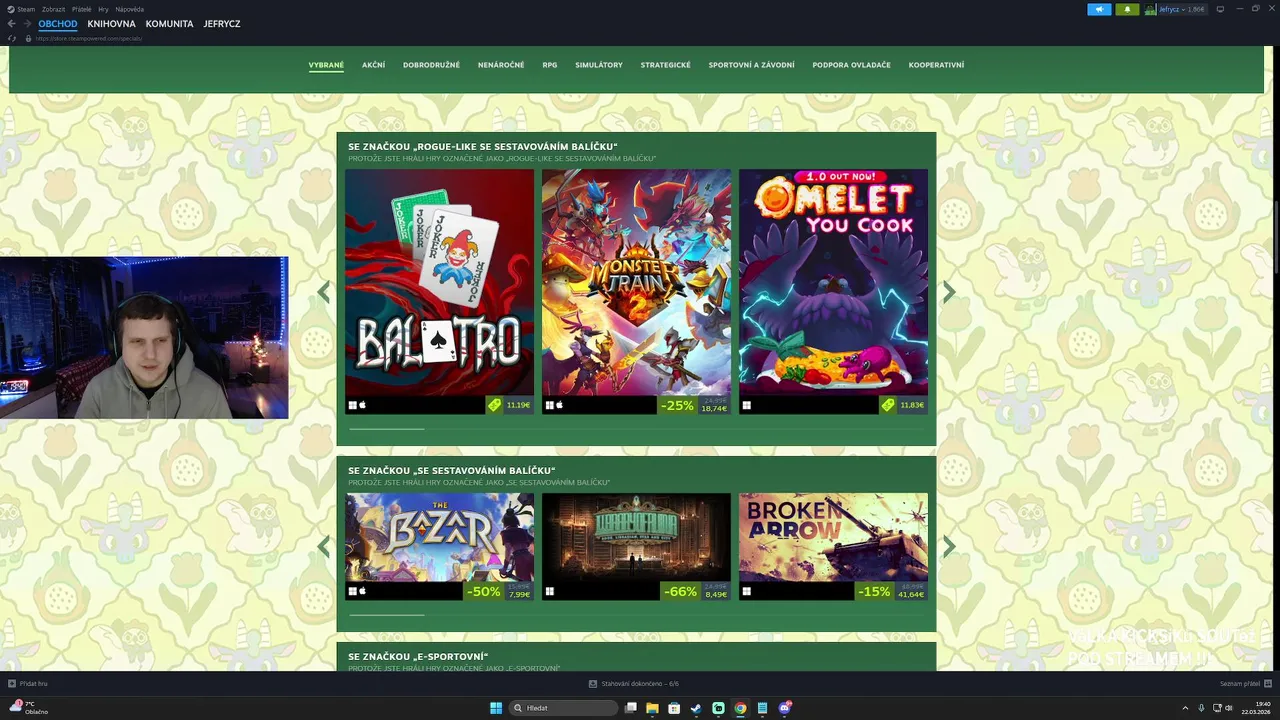This screenshot has height=720, width=1280.
Task: Open the Hry menu
Action: 103,9
